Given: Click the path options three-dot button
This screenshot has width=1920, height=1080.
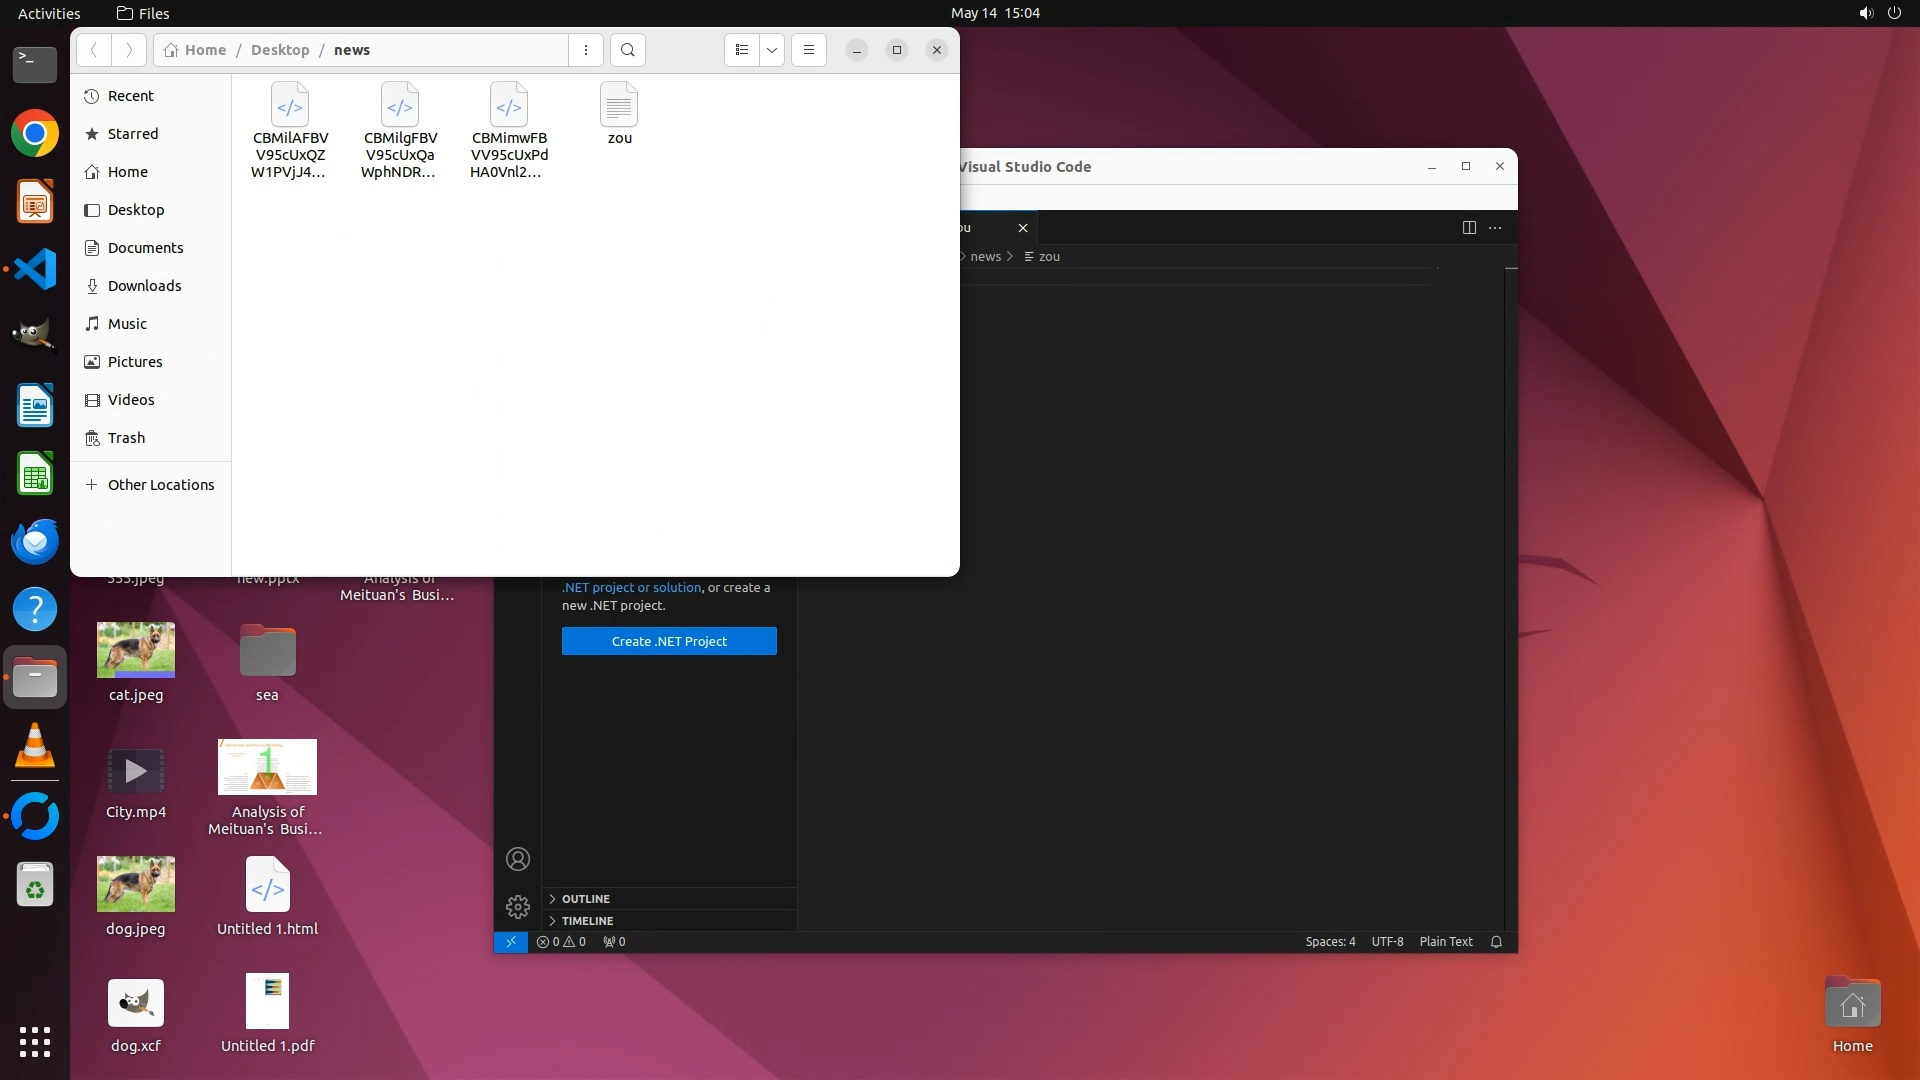Looking at the screenshot, I should [x=586, y=50].
